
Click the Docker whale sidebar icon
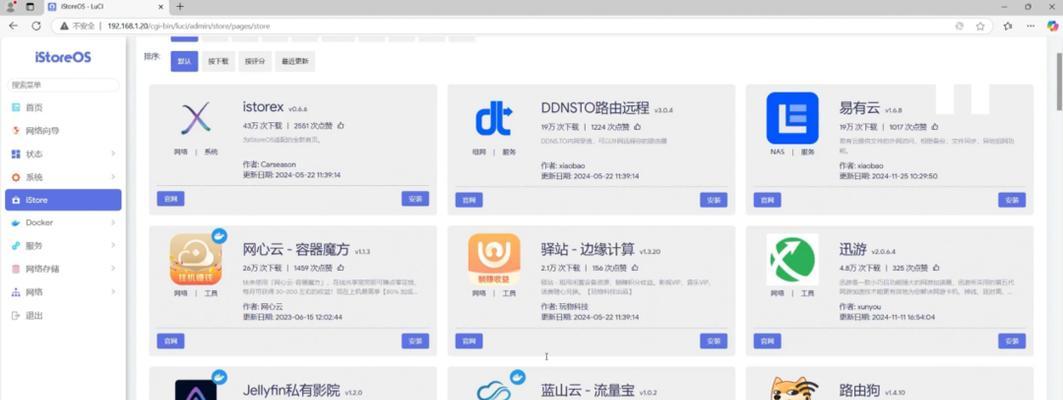click(16, 222)
